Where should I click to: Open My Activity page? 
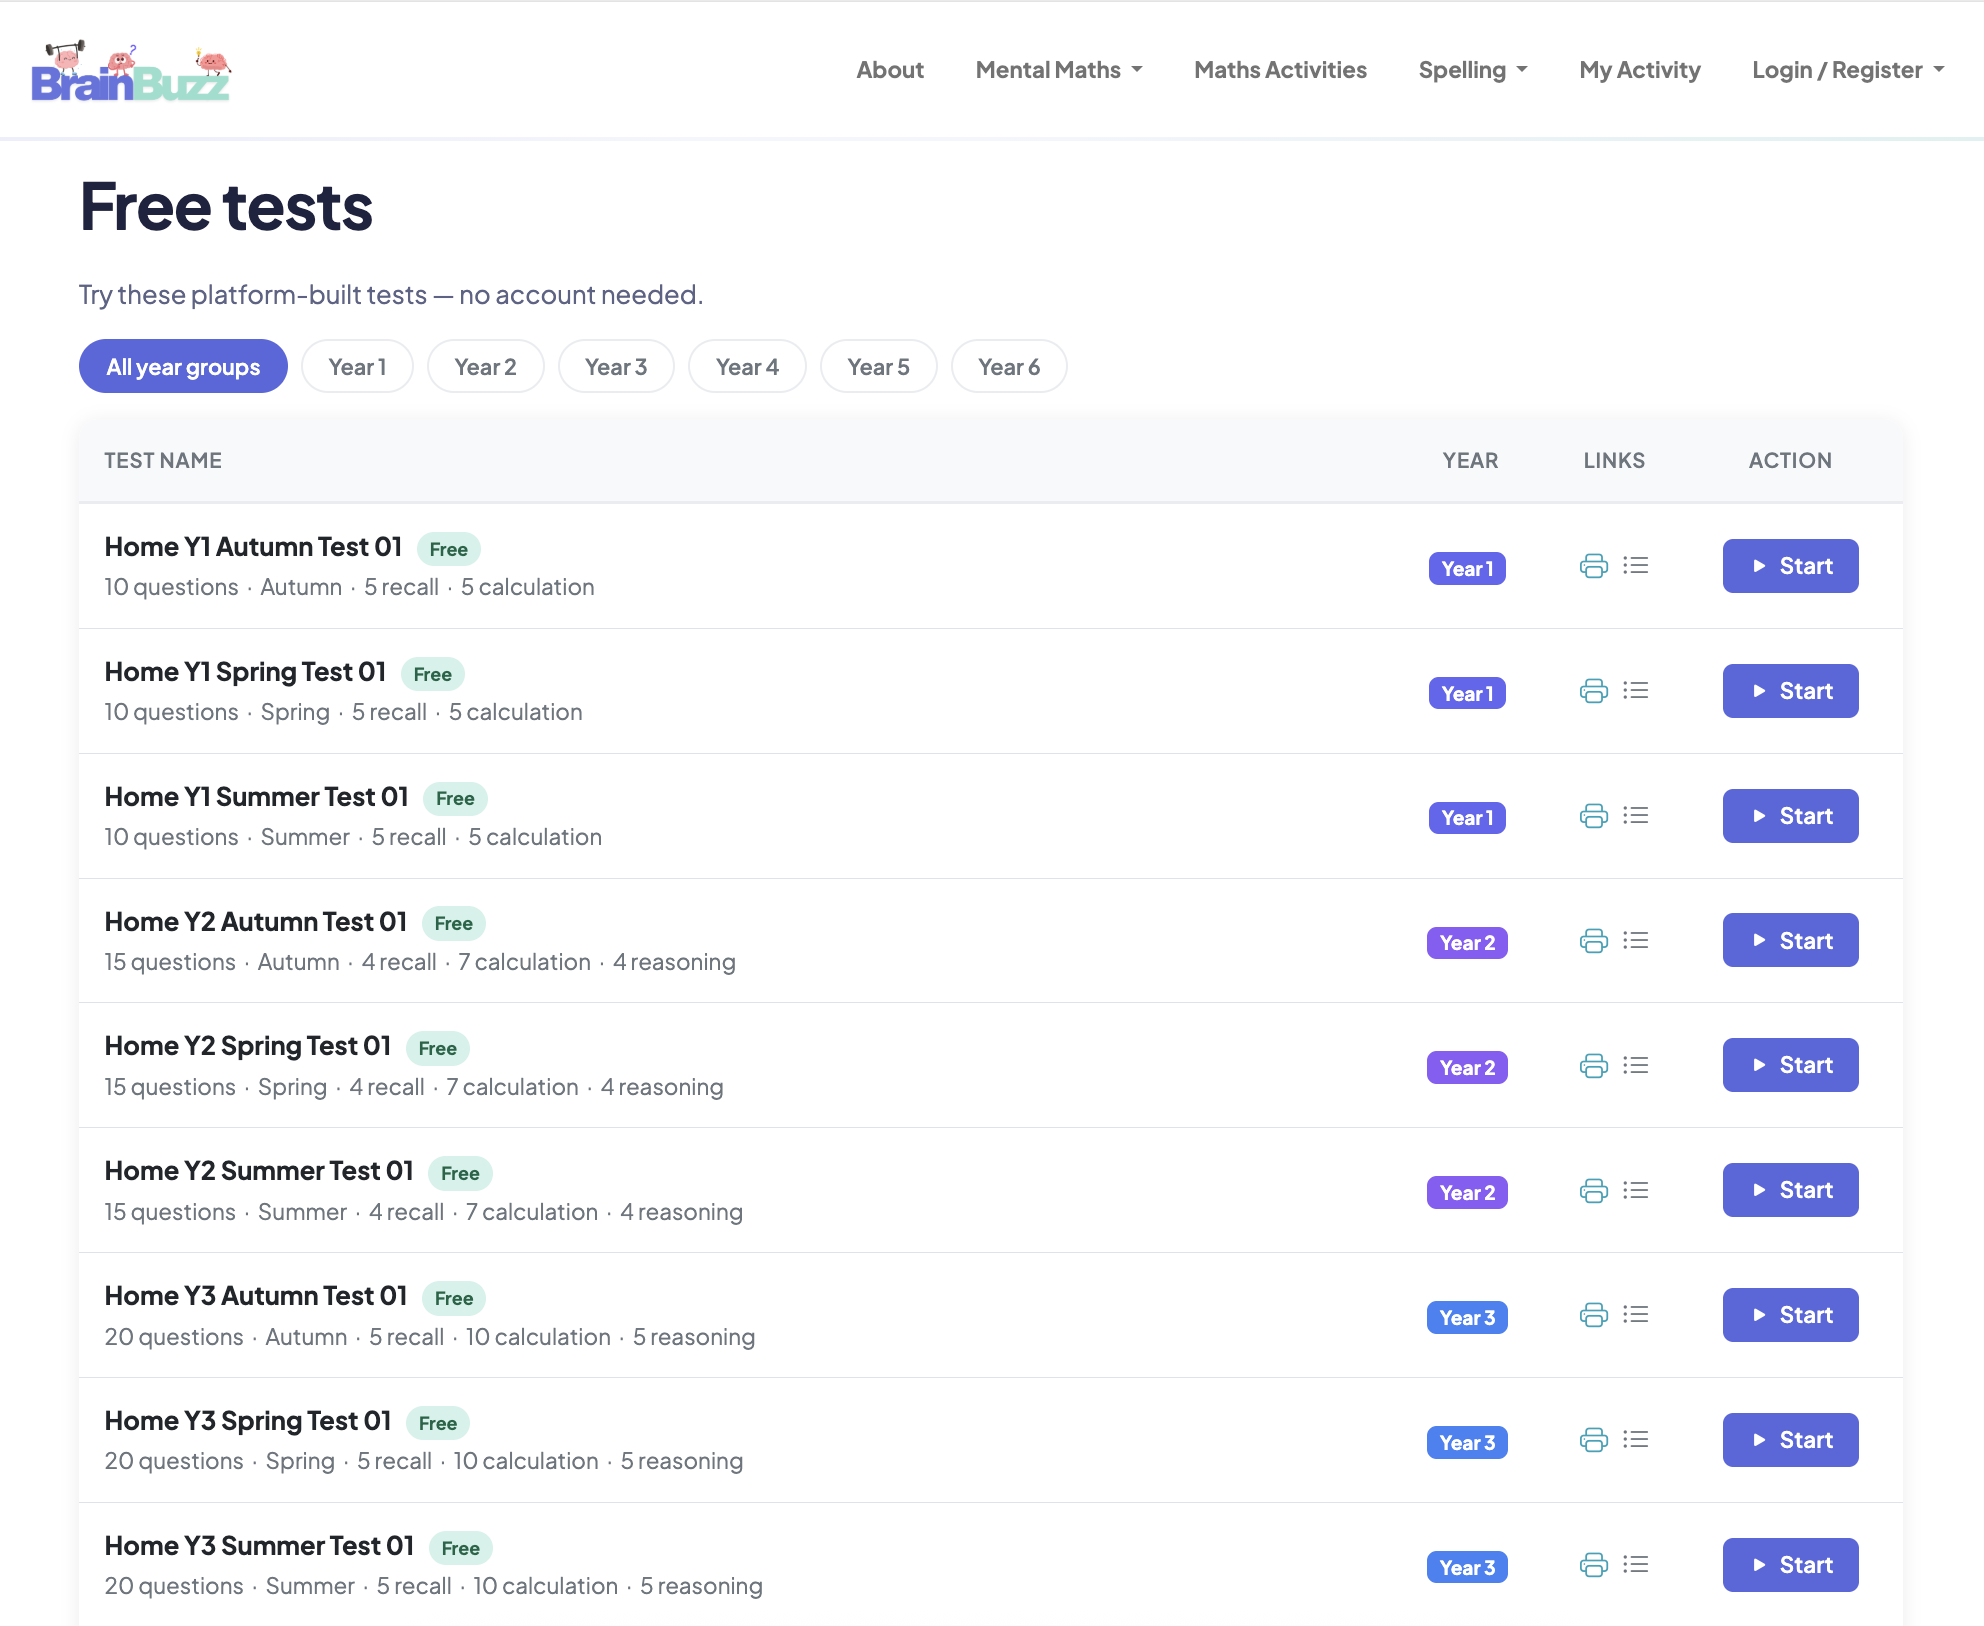(1640, 70)
